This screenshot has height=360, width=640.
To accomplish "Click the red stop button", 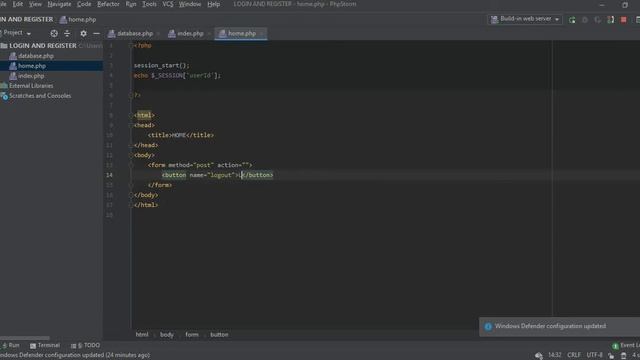I will click(624, 20).
